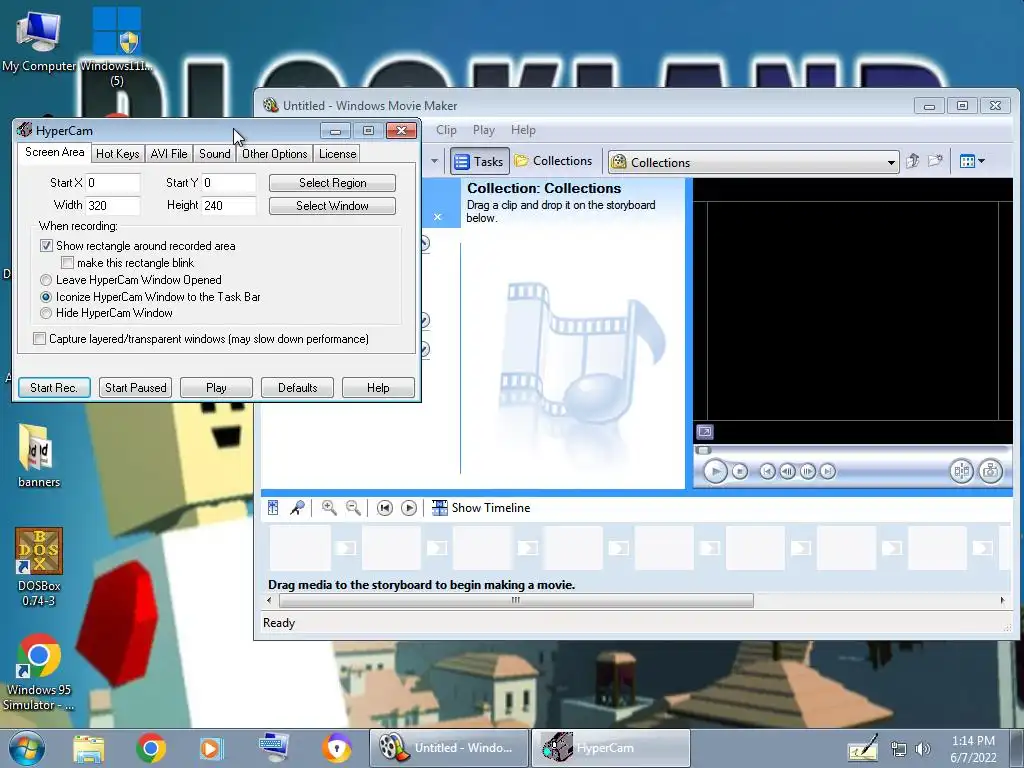Click the Height input field
Viewport: 1024px width, 768px height.
229,205
